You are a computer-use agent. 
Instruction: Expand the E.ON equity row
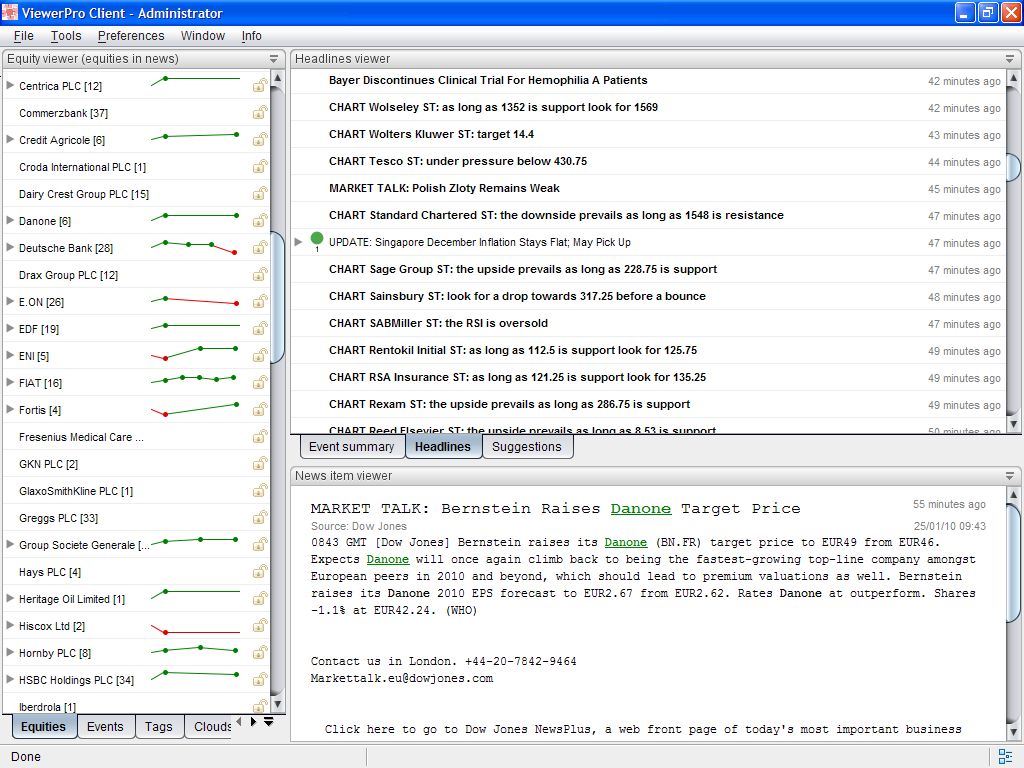10,301
